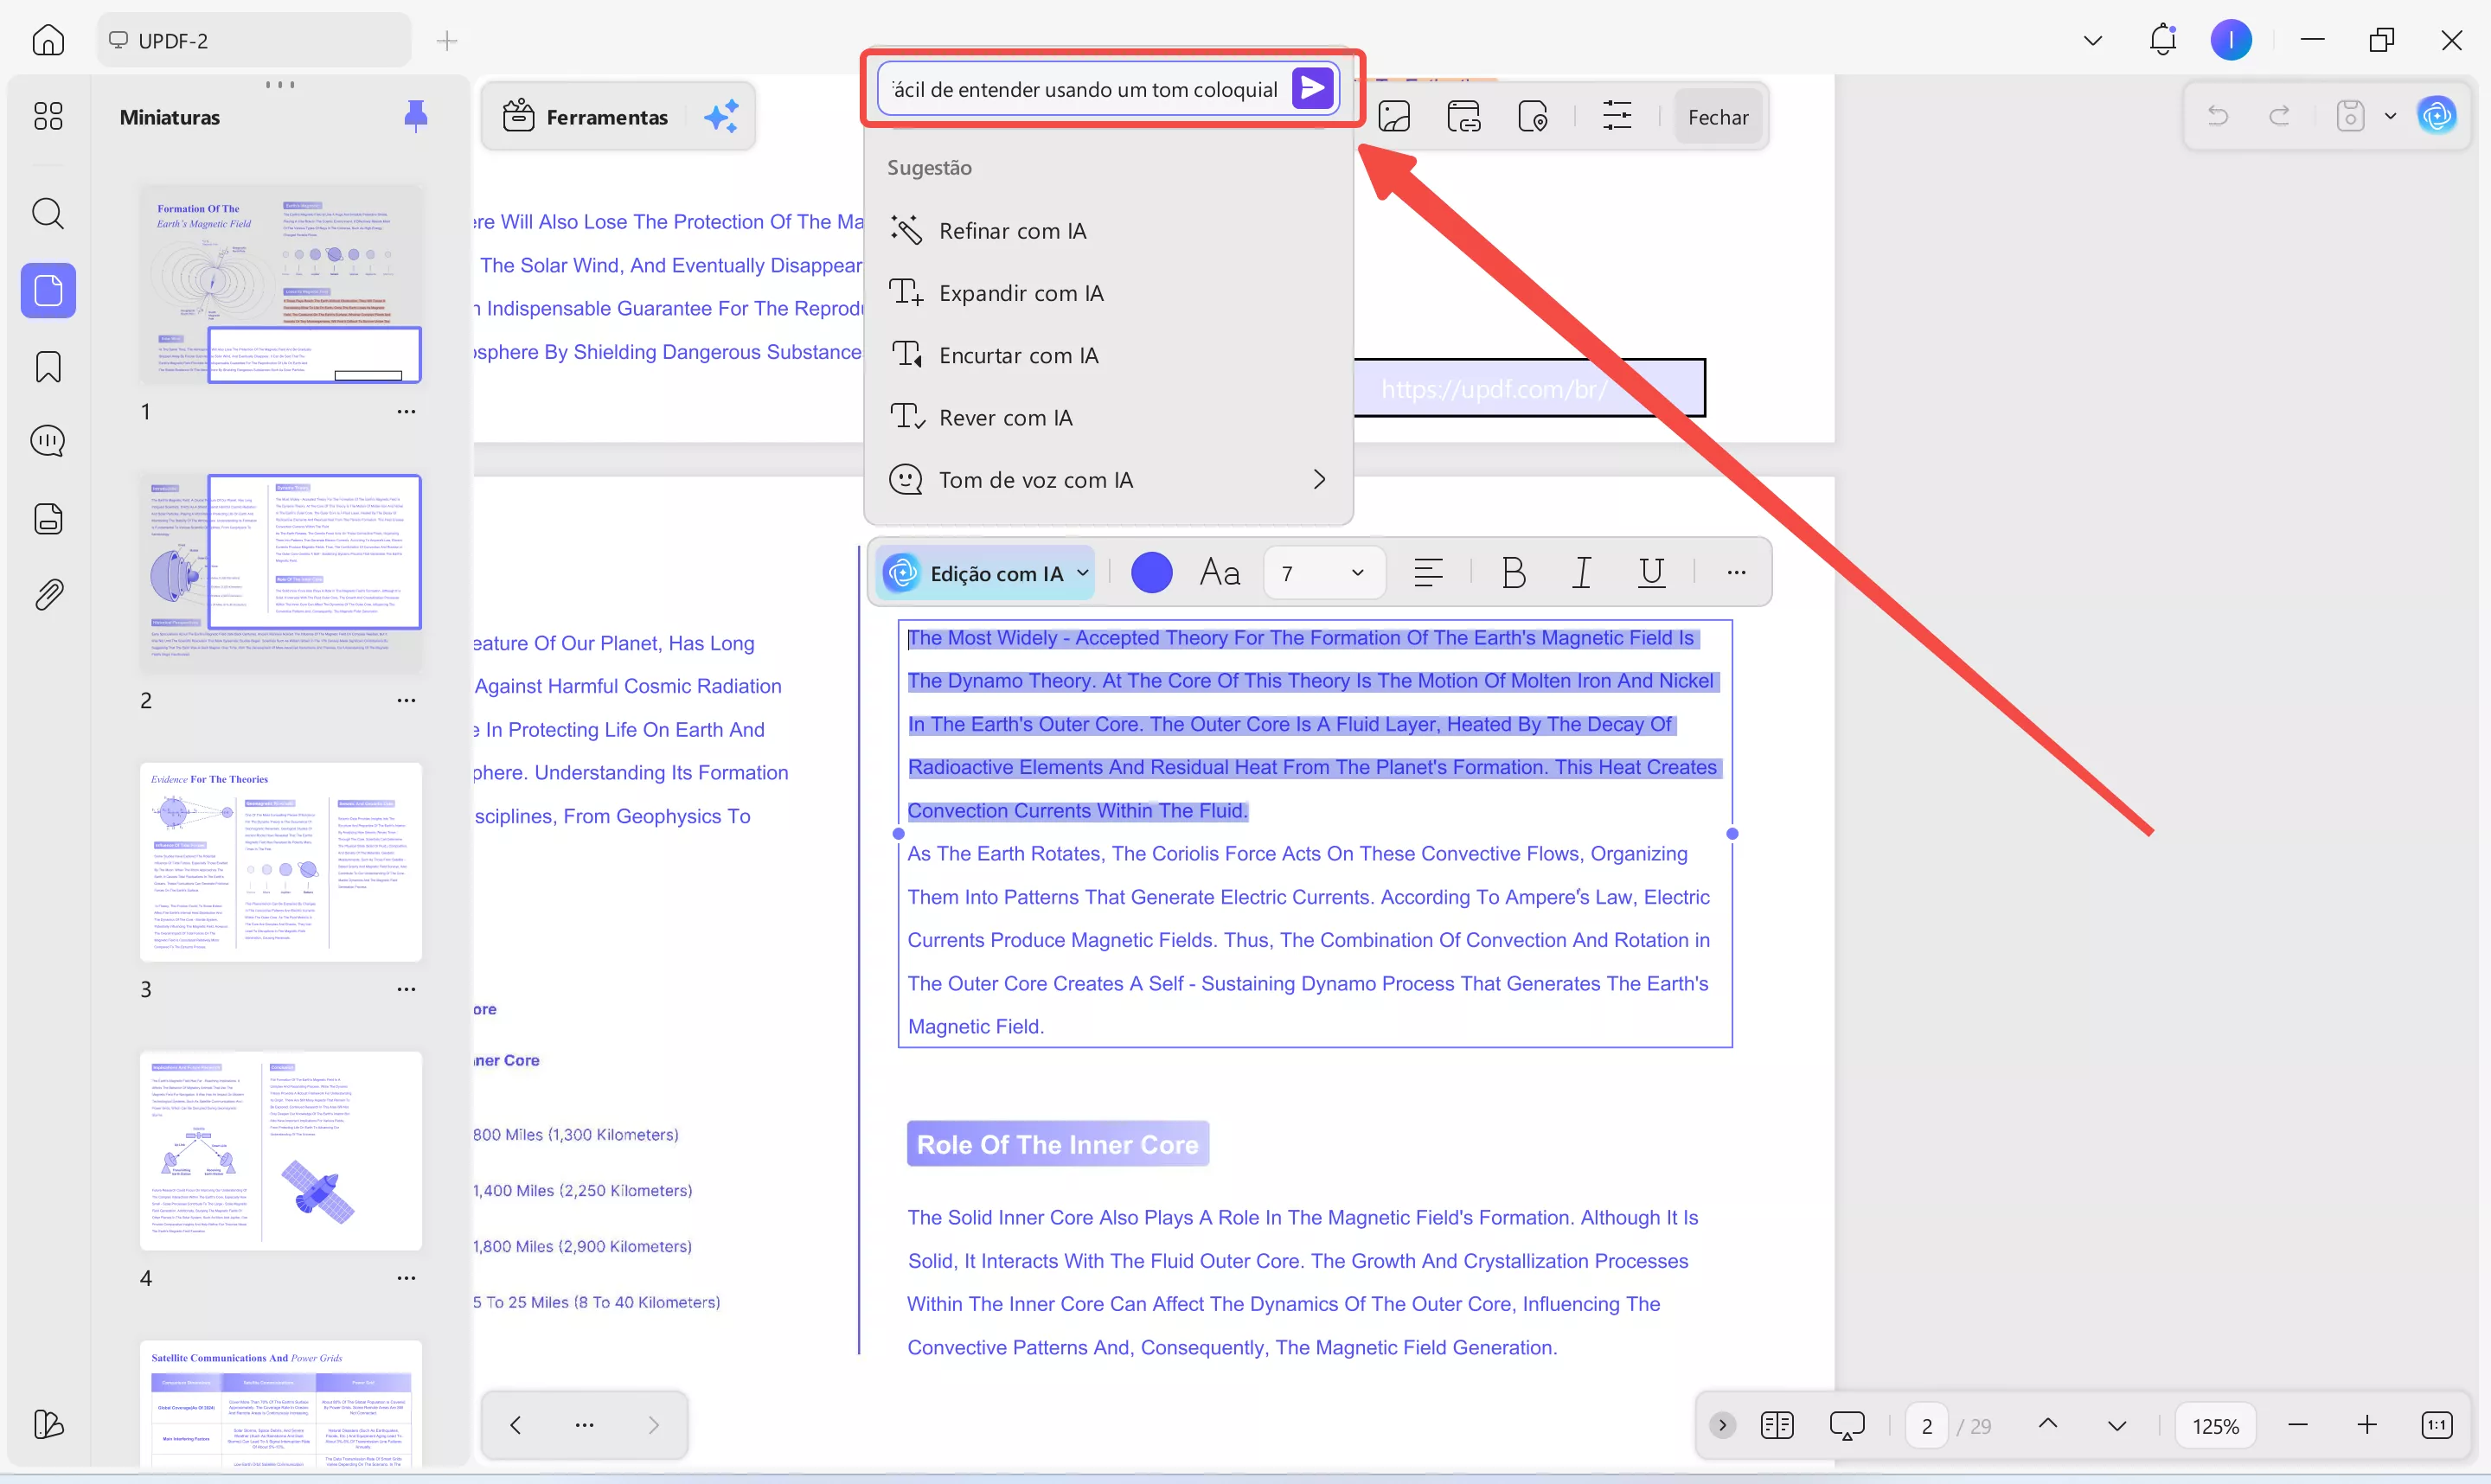2491x1484 pixels.
Task: Choose Encurtar com IA option
Action: click(x=1018, y=356)
